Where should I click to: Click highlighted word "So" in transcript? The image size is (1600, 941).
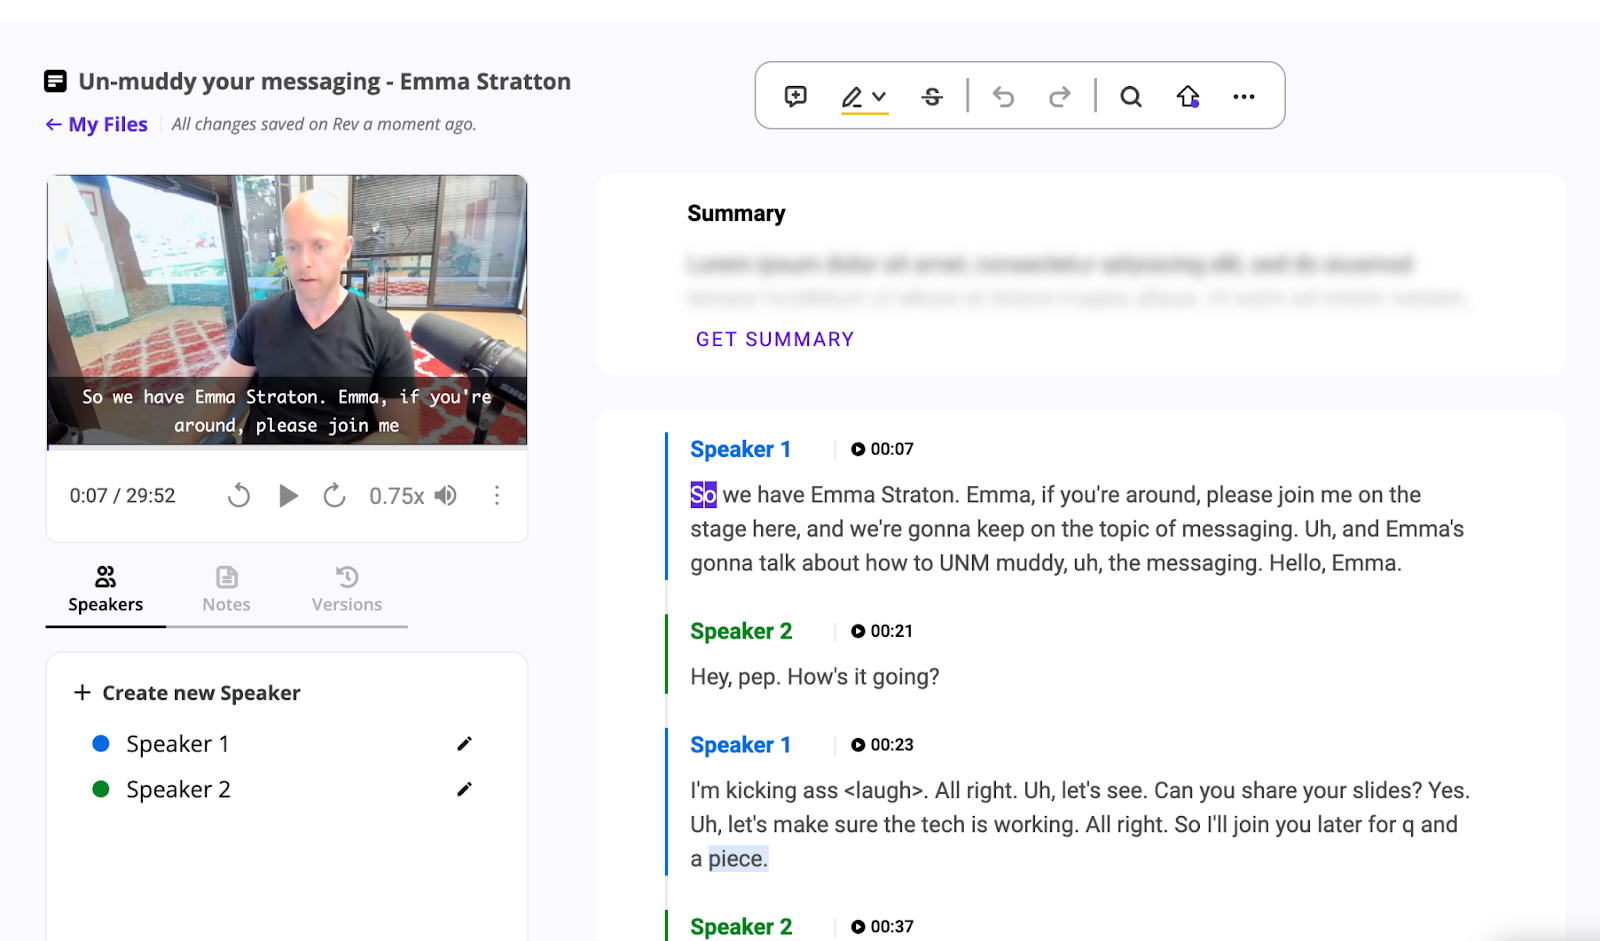704,495
